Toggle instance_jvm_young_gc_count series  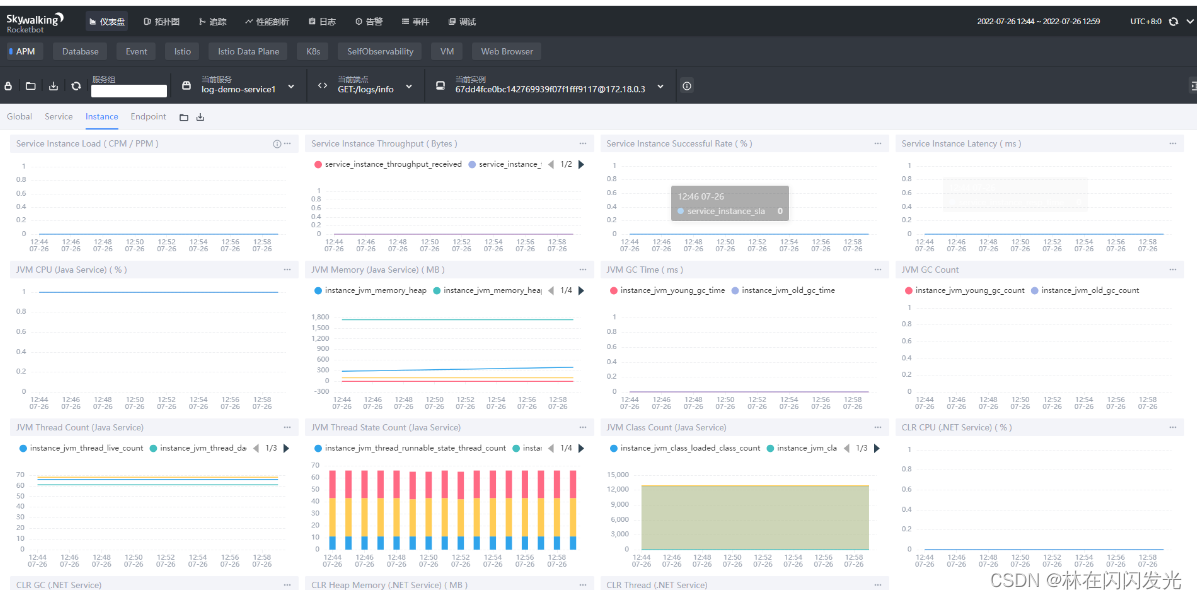click(x=964, y=290)
